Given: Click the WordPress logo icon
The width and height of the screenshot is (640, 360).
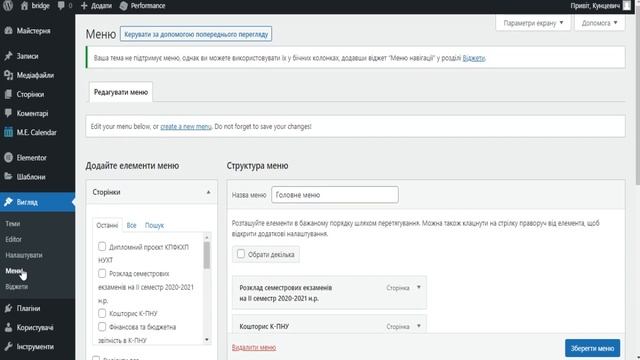Looking at the screenshot, I should pyautogui.click(x=8, y=6).
